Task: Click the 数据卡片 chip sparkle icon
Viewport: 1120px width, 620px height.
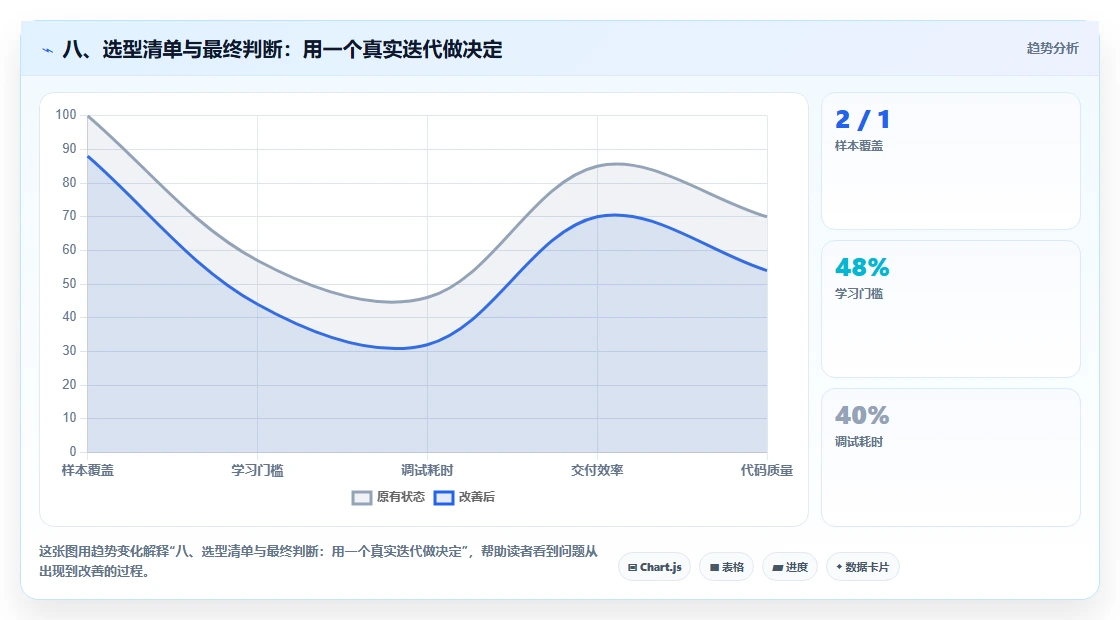Action: 839,567
